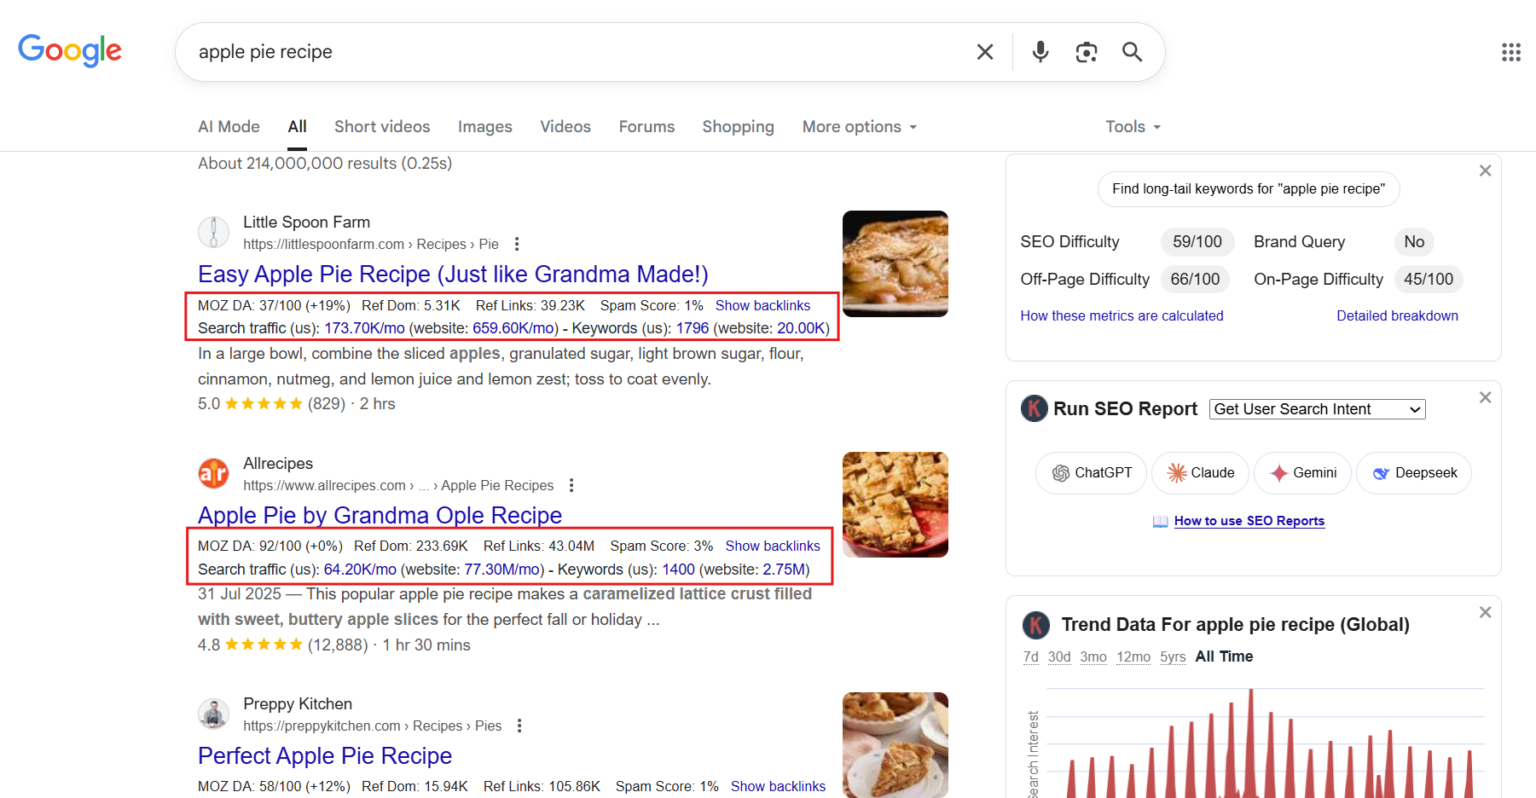Image resolution: width=1536 pixels, height=798 pixels.
Task: Switch to the Images tab
Action: (x=485, y=127)
